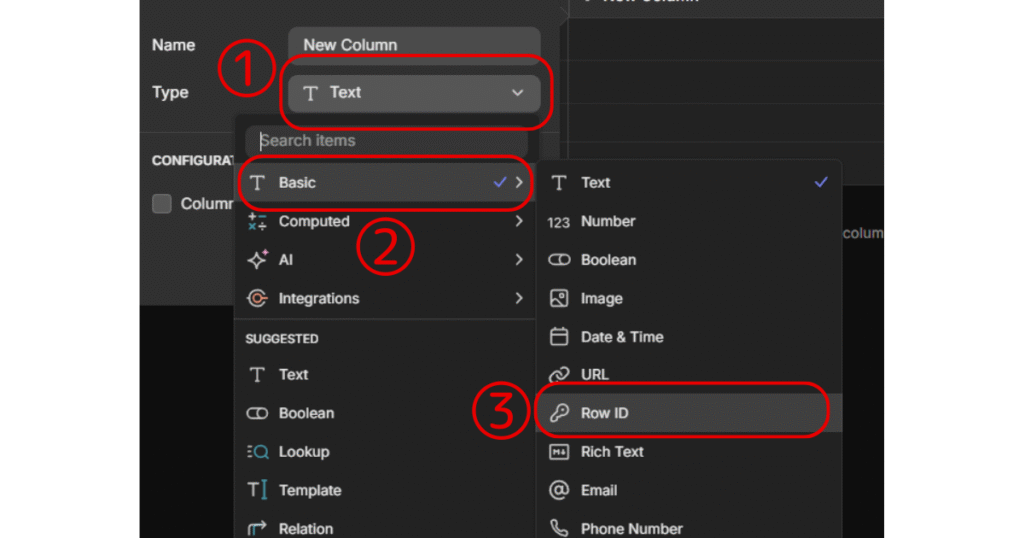Screen dimensions: 1024x538
Task: Click the suggested Relation arrow icon
Action: point(257,529)
